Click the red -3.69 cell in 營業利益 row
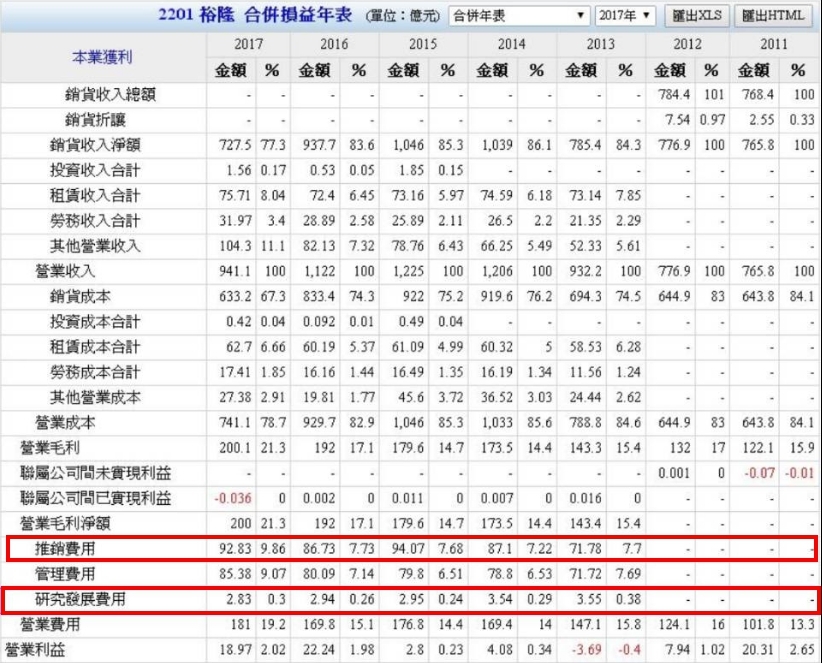 587,650
